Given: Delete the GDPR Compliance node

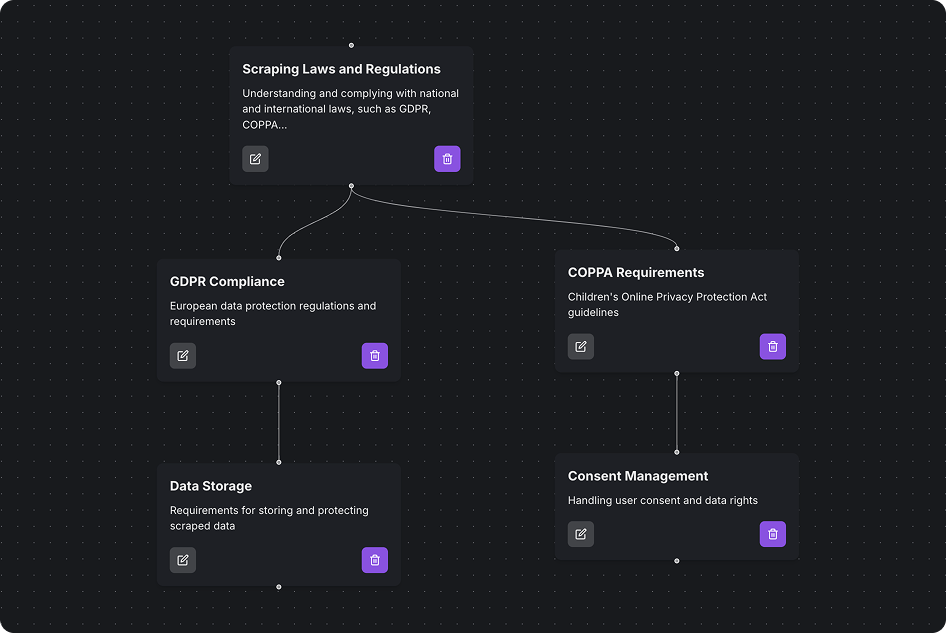Looking at the screenshot, I should pyautogui.click(x=375, y=355).
